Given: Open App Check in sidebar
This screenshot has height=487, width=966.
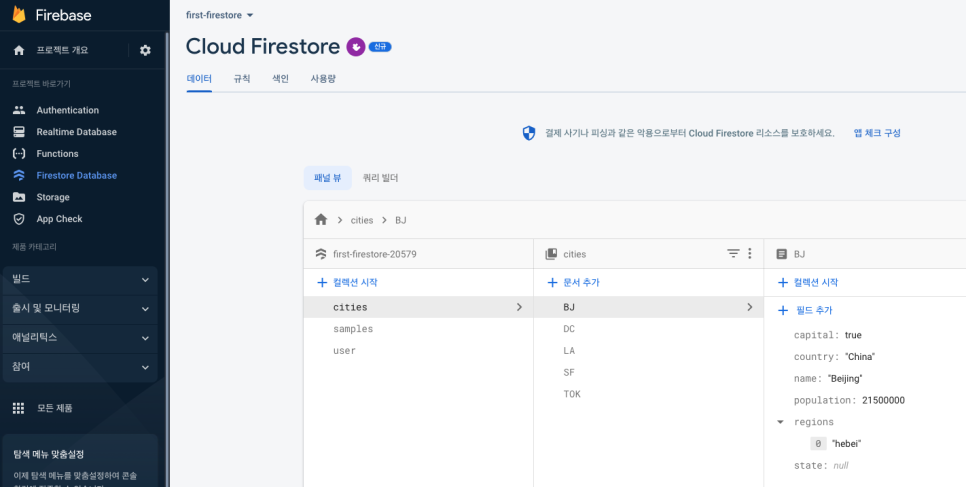Looking at the screenshot, I should coord(59,219).
